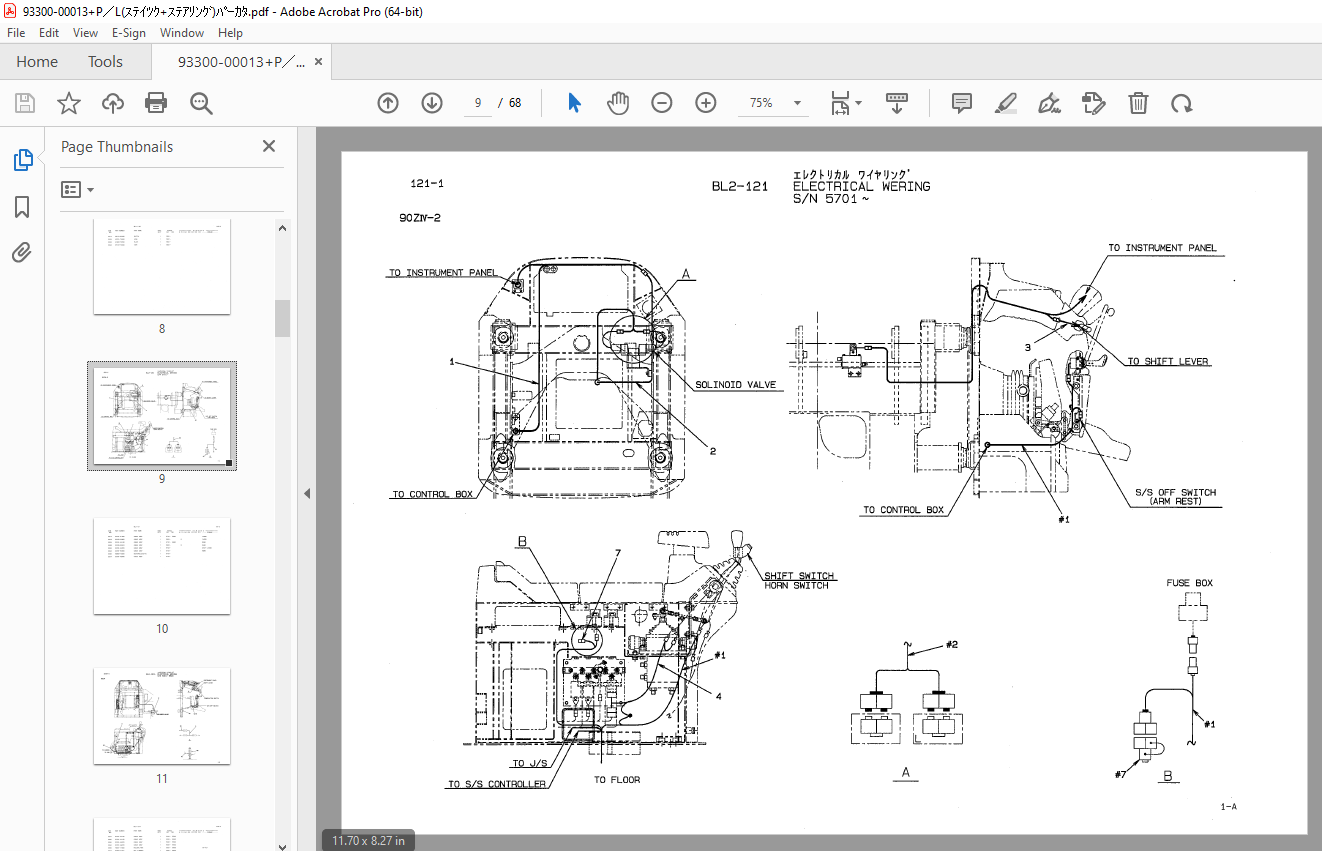Open the Help menu

click(x=230, y=33)
